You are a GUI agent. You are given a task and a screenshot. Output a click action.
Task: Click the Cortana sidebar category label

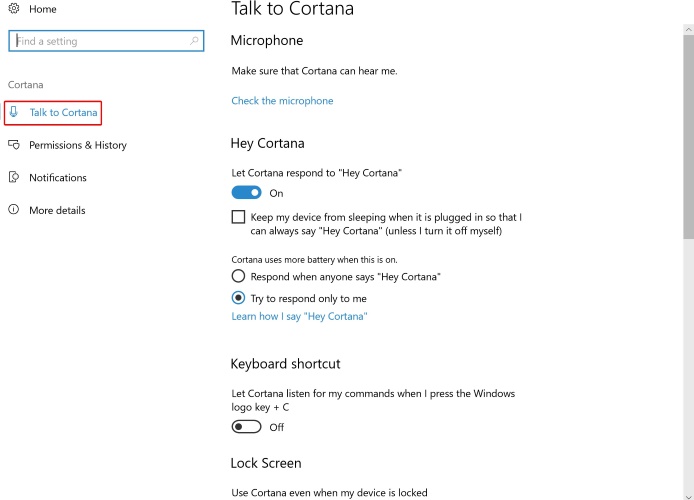[26, 85]
